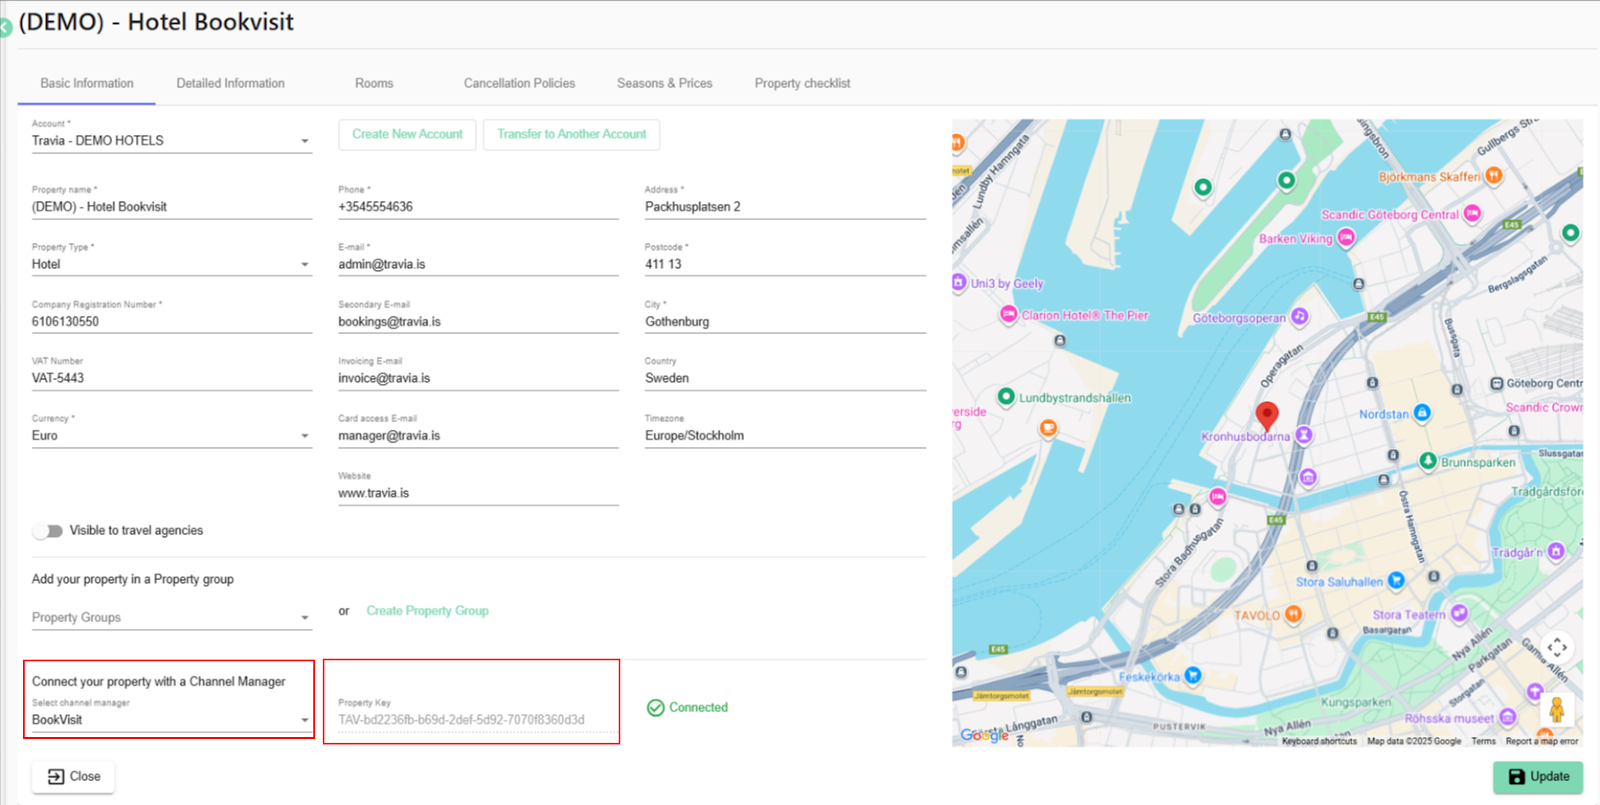Click the green Update button
The height and width of the screenshot is (805, 1600).
[1538, 777]
